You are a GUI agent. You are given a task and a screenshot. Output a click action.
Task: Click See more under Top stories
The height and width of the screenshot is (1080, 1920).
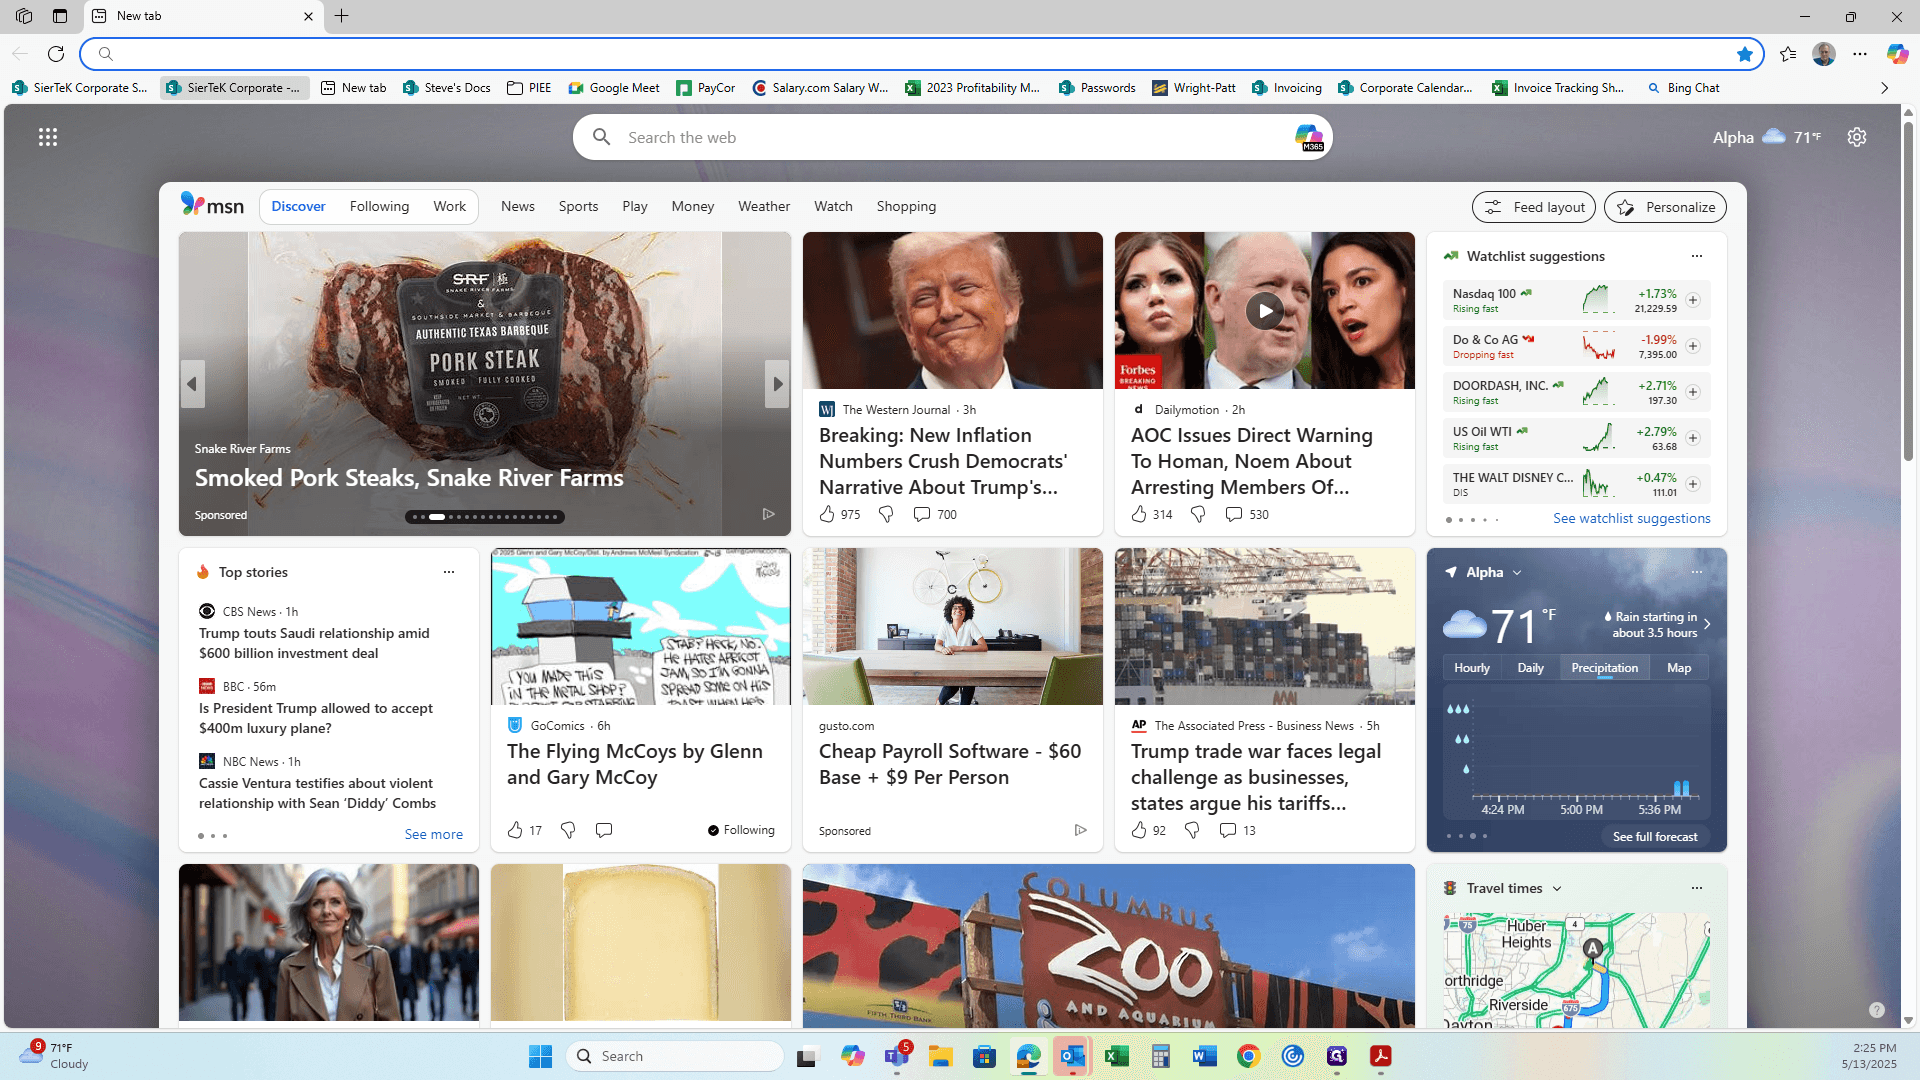coord(433,834)
